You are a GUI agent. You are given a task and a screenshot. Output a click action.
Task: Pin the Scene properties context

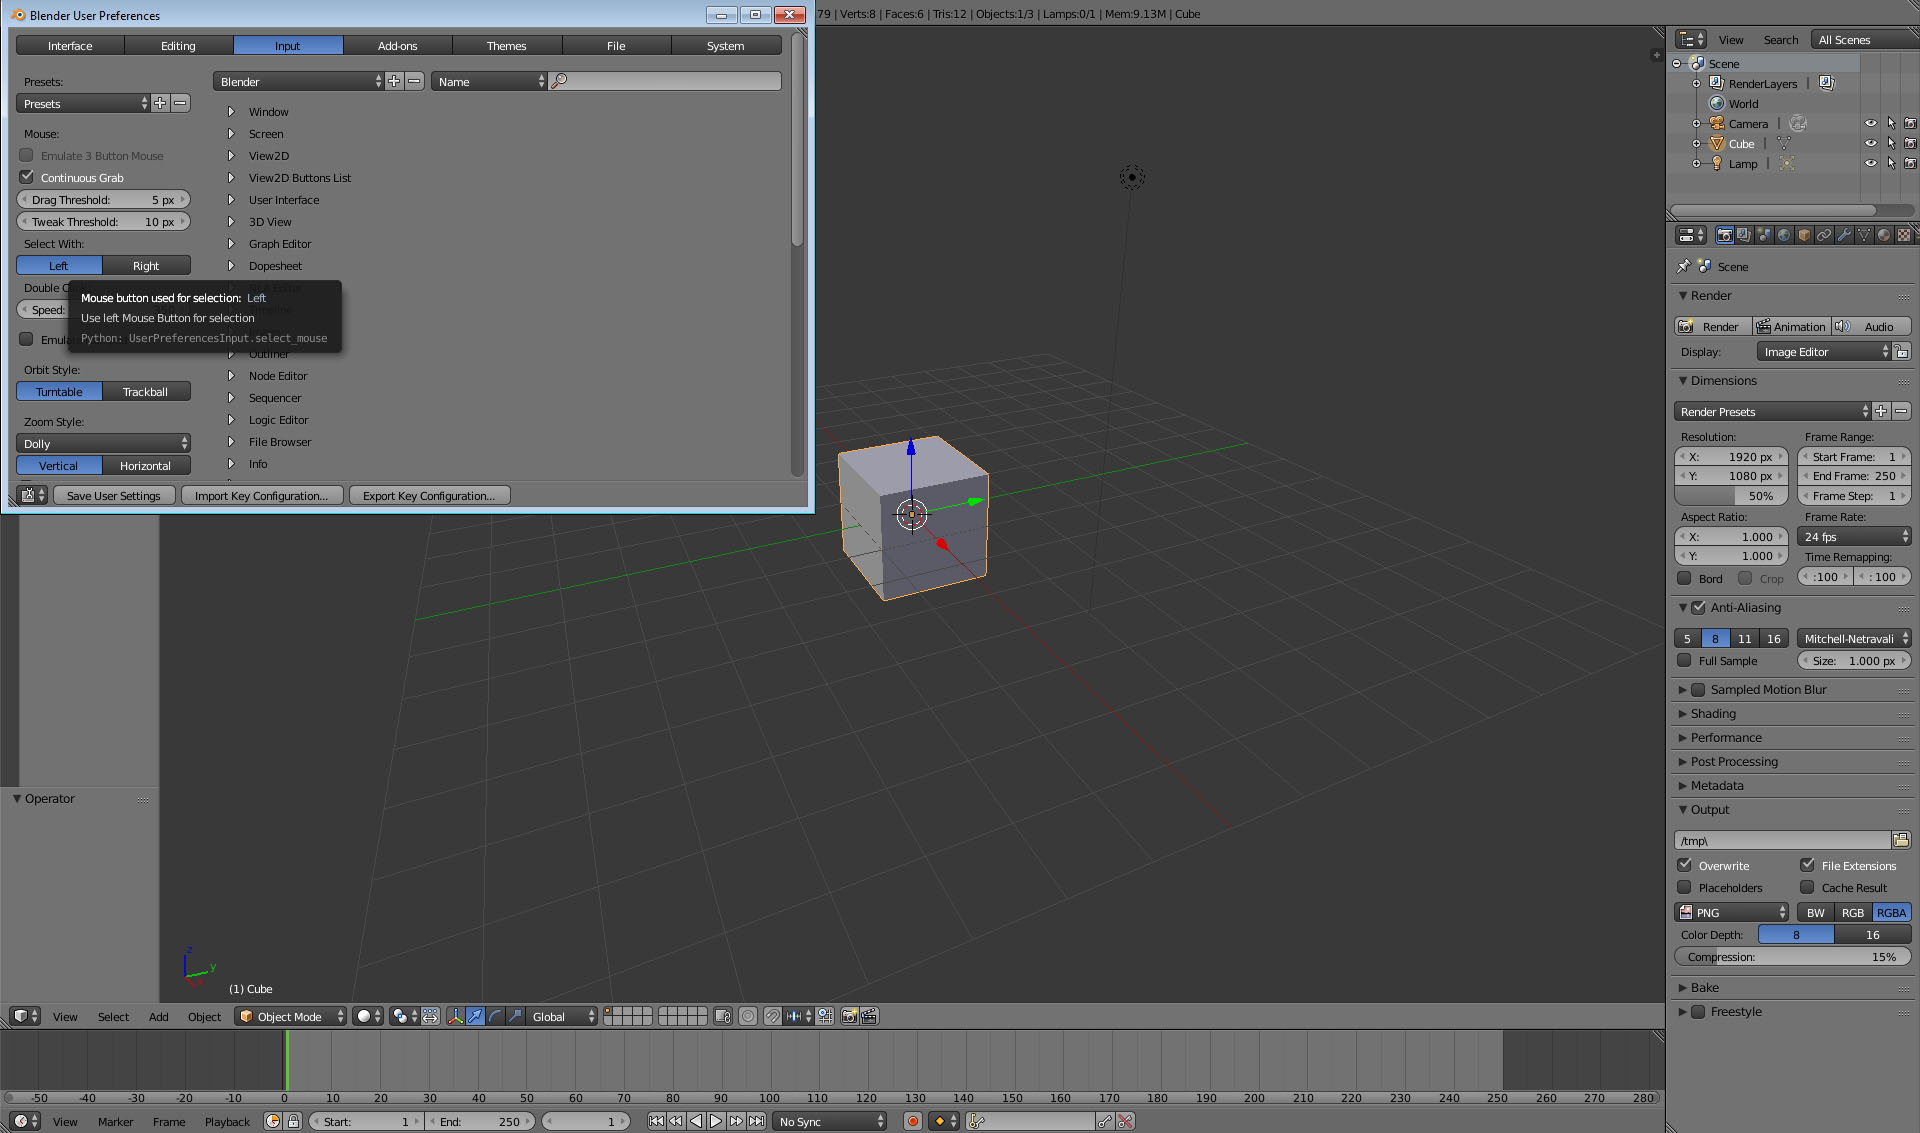[x=1683, y=266]
